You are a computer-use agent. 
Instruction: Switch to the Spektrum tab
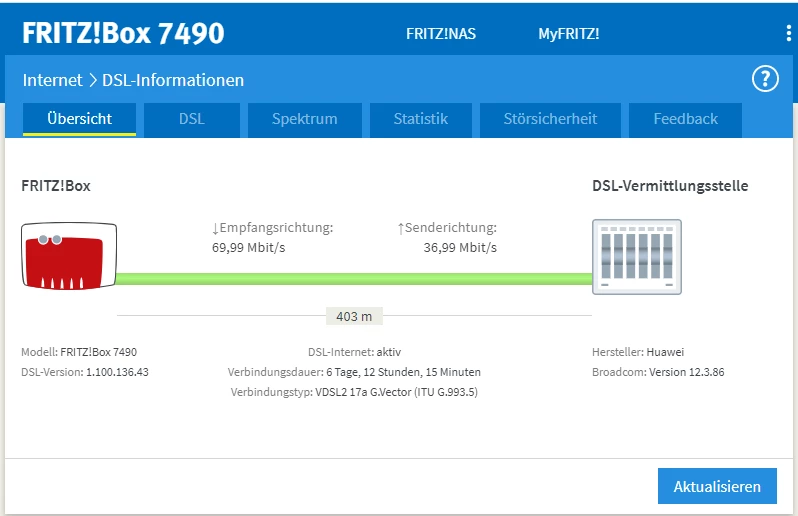(x=304, y=120)
